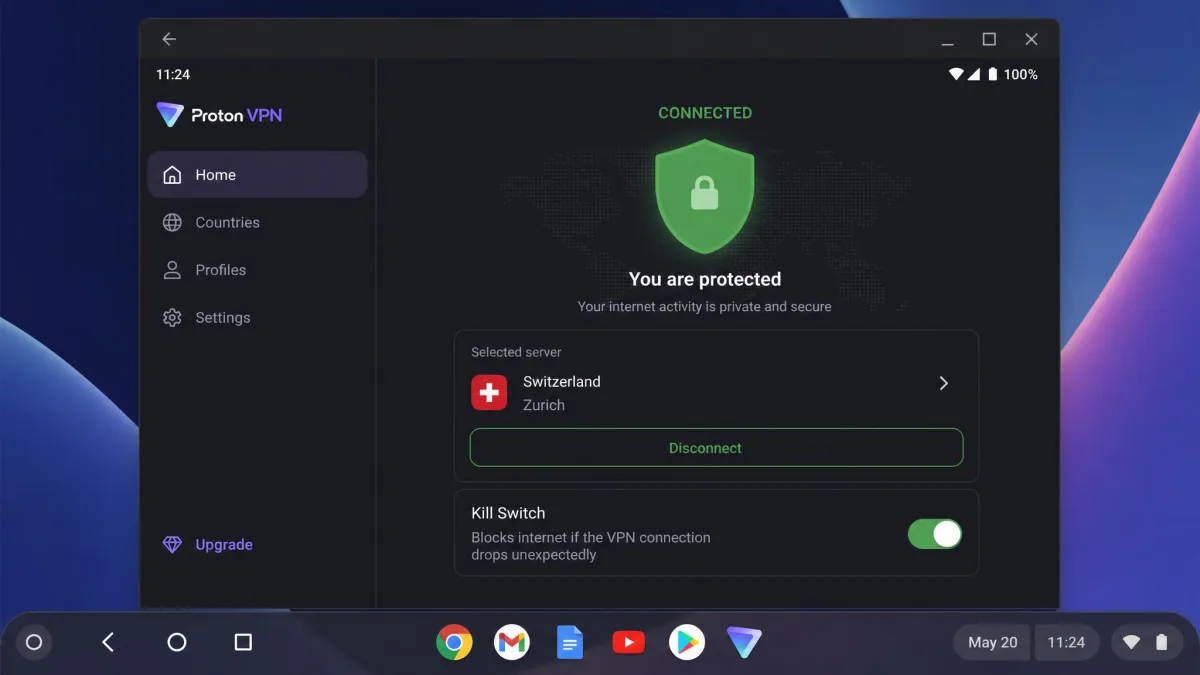Click the person icon beside Profiles
The image size is (1200, 675).
[x=172, y=270]
